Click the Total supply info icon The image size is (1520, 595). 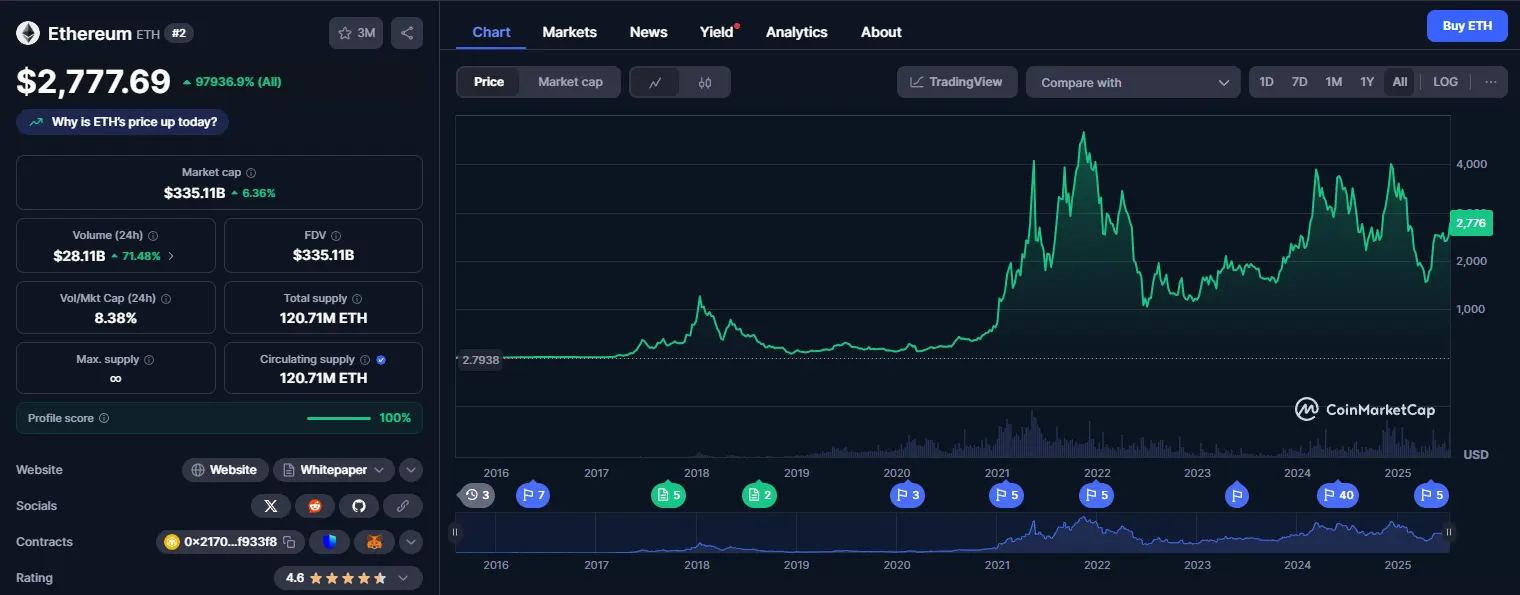pyautogui.click(x=357, y=299)
